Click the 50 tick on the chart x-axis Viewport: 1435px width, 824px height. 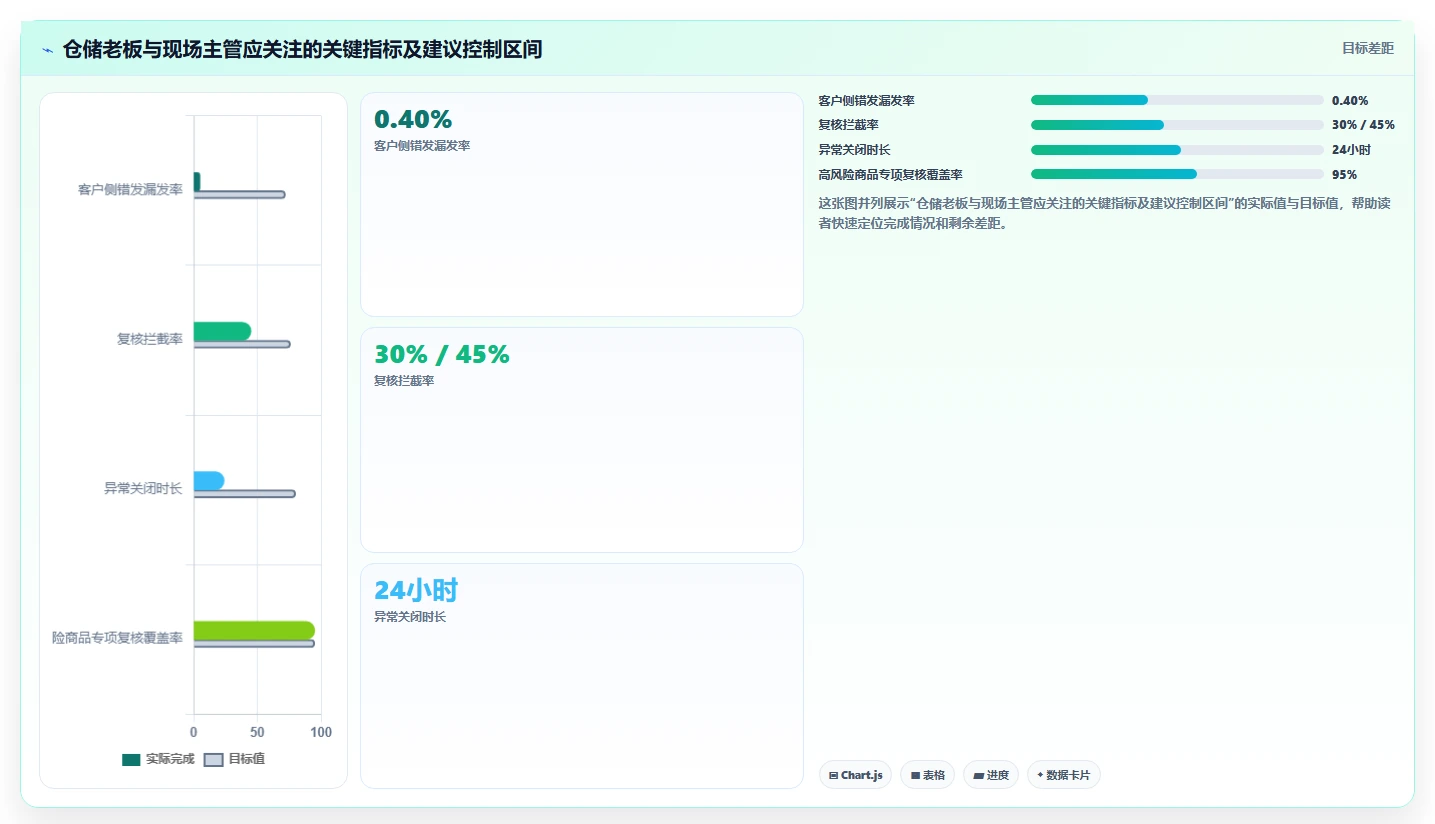(257, 733)
